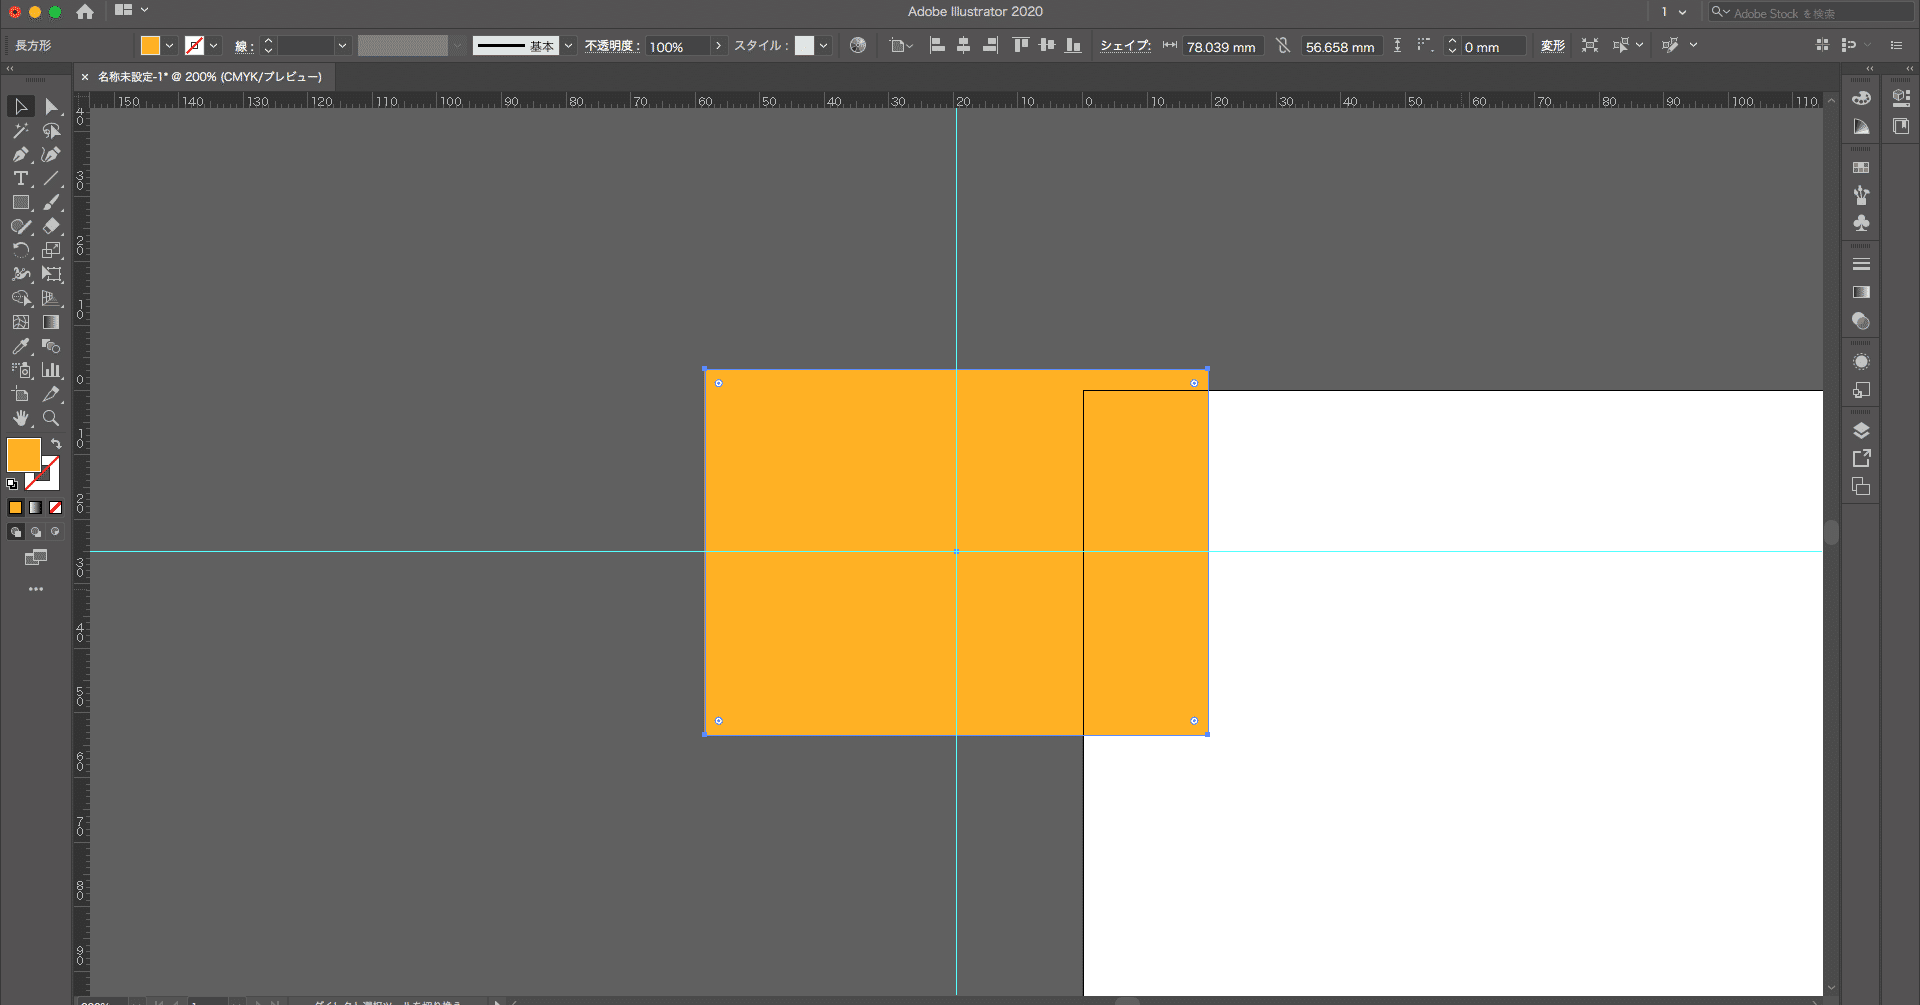
Task: Select the Artboard tool
Action: [x=21, y=394]
